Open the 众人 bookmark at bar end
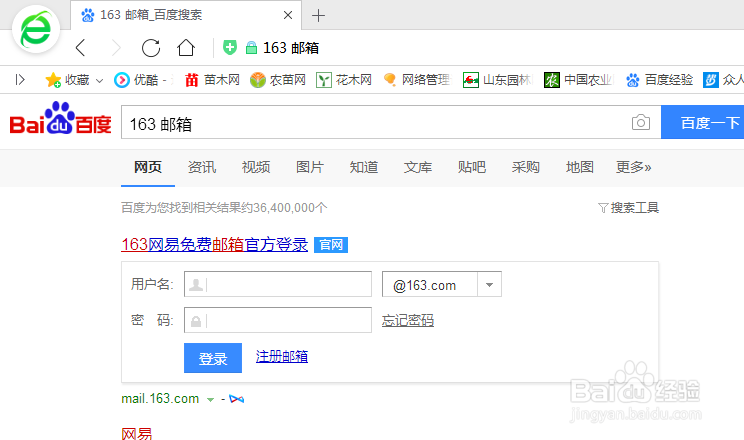744x440 pixels. point(723,80)
